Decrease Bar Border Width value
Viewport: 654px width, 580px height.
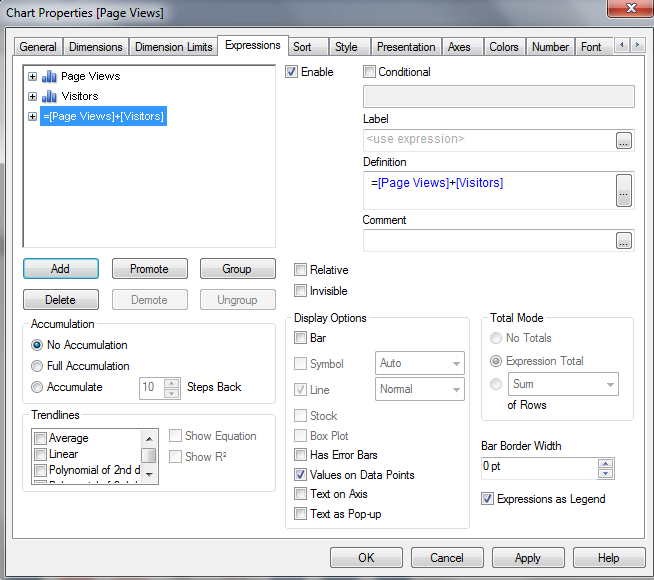[606, 474]
